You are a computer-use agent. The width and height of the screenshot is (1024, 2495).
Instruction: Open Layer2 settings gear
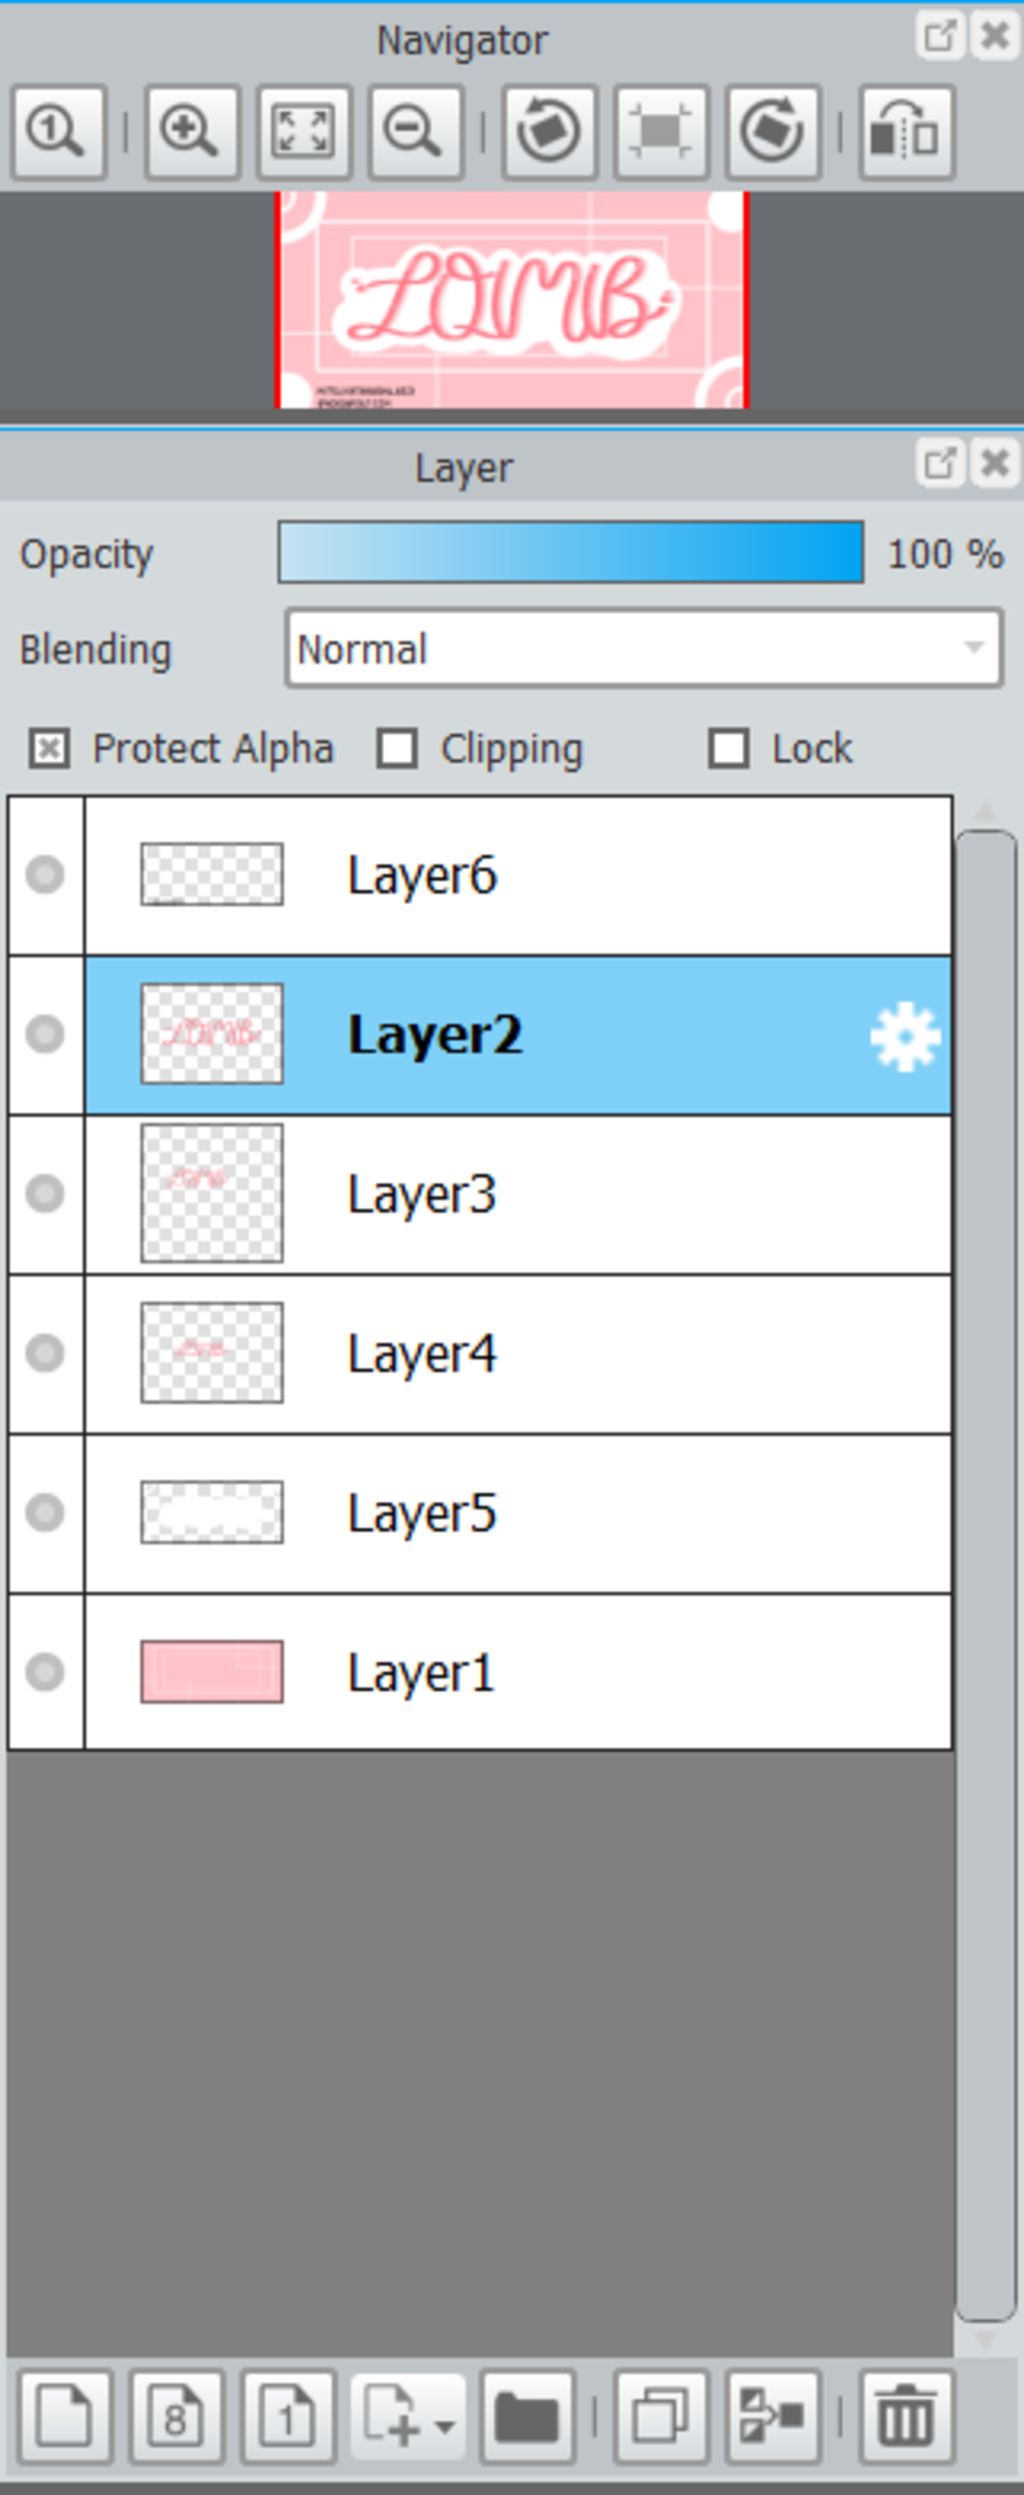coord(905,1037)
